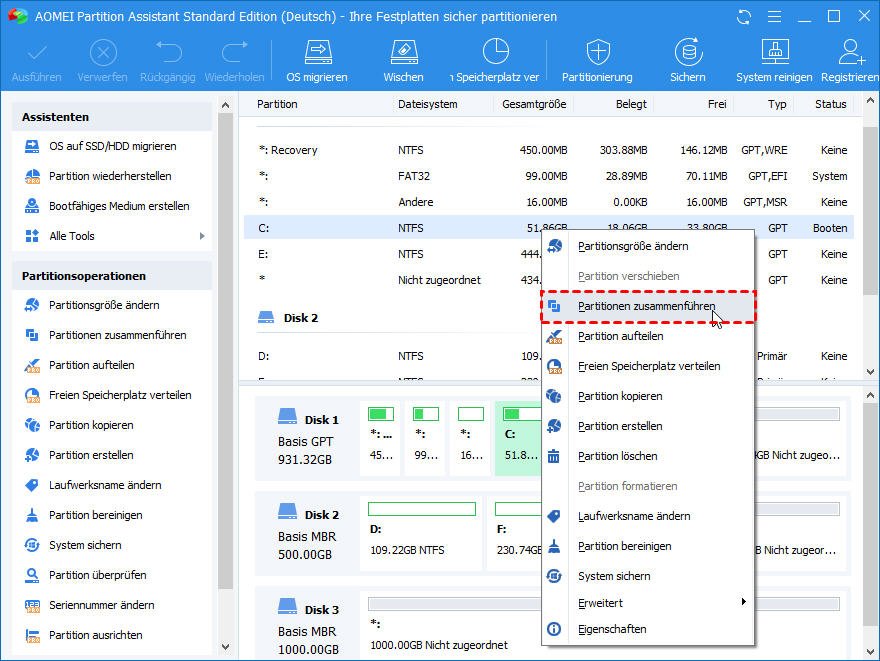Choose System sichern in the context menu
The width and height of the screenshot is (880, 661).
[x=648, y=577]
